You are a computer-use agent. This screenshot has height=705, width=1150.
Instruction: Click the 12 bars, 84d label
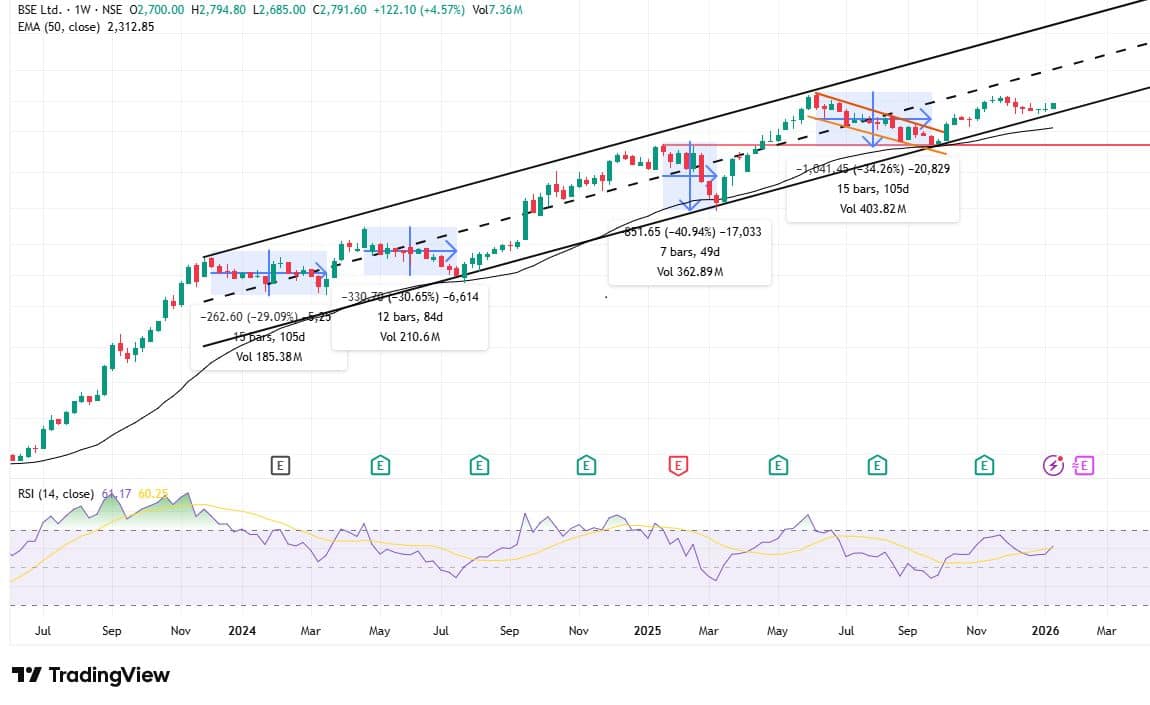[x=410, y=317]
